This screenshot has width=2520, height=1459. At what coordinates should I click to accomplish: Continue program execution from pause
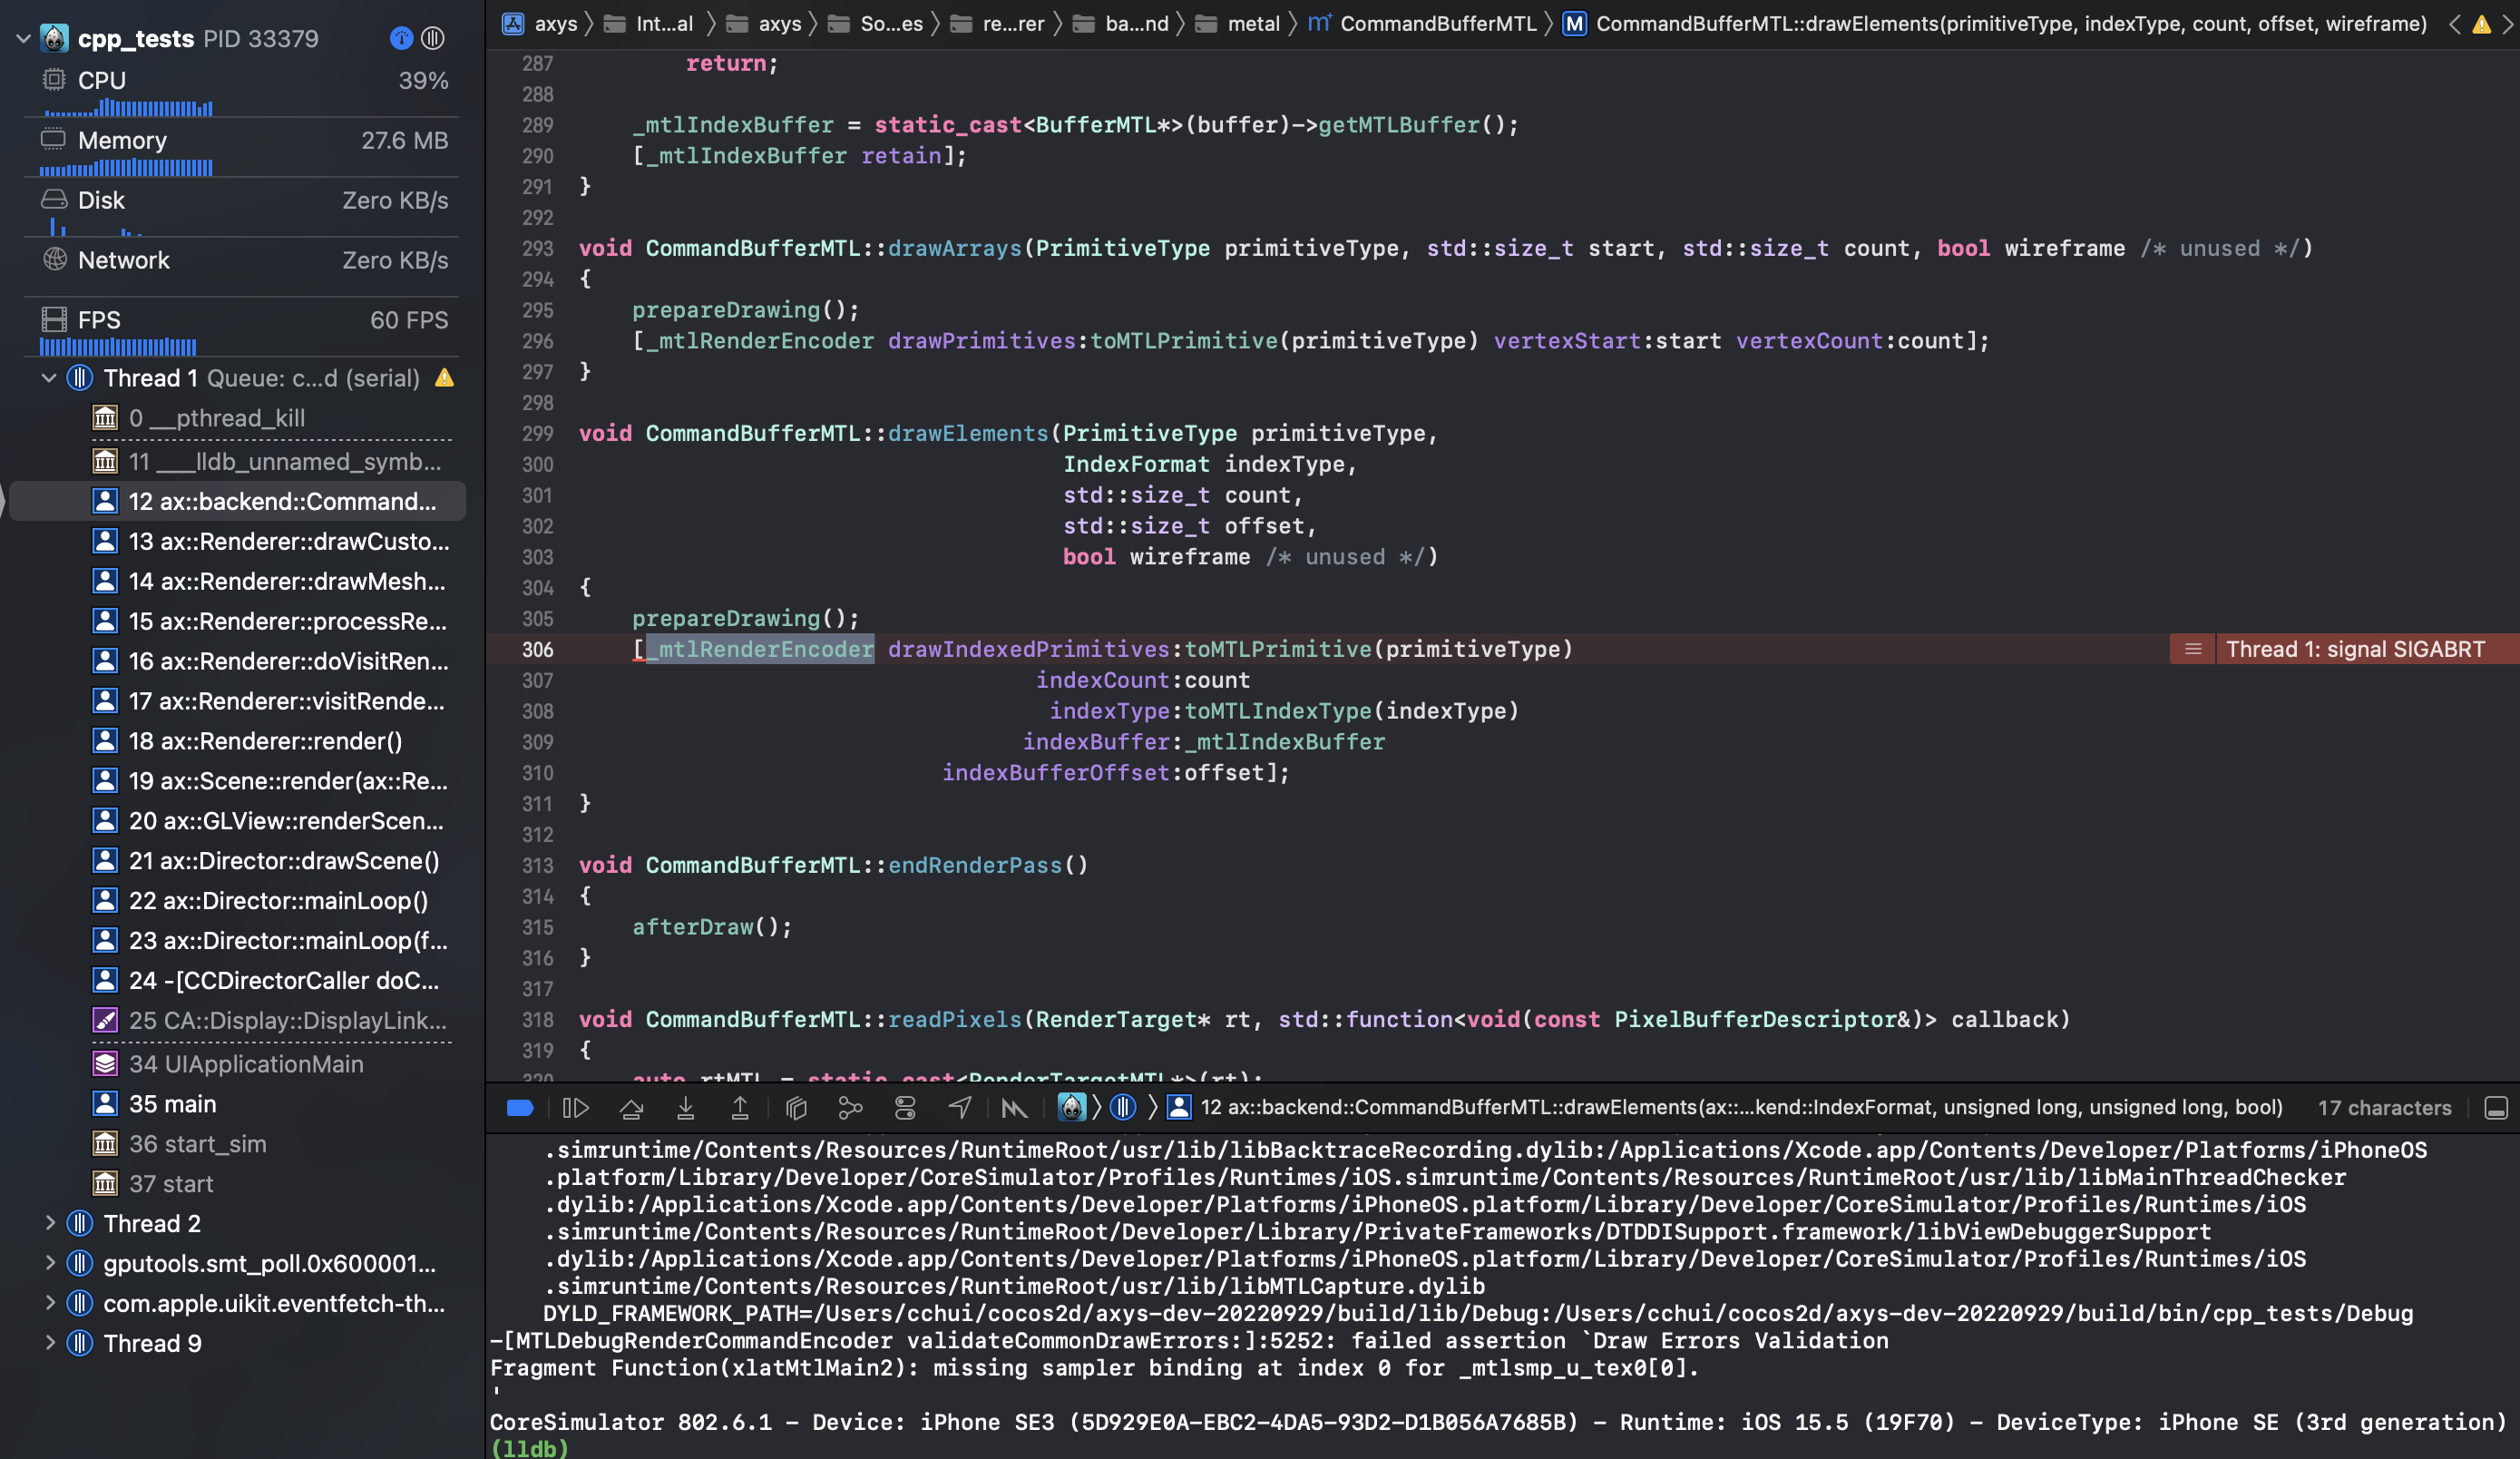(577, 1108)
